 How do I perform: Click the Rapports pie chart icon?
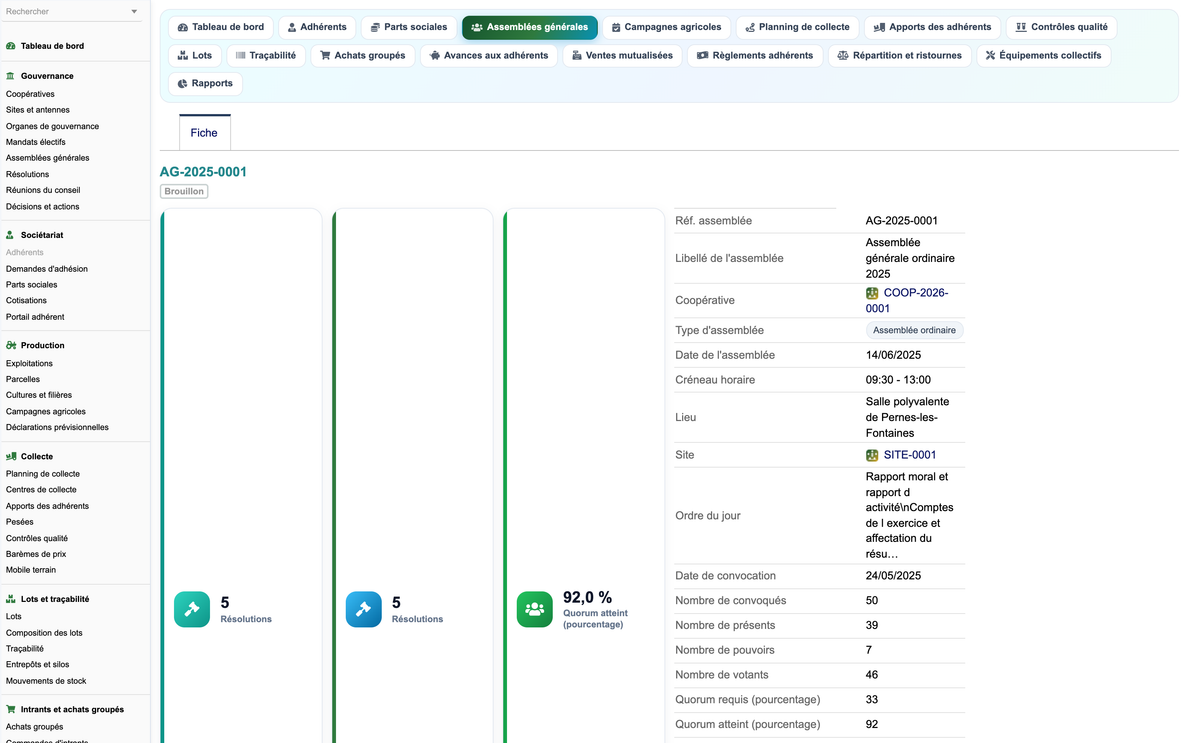pos(183,83)
